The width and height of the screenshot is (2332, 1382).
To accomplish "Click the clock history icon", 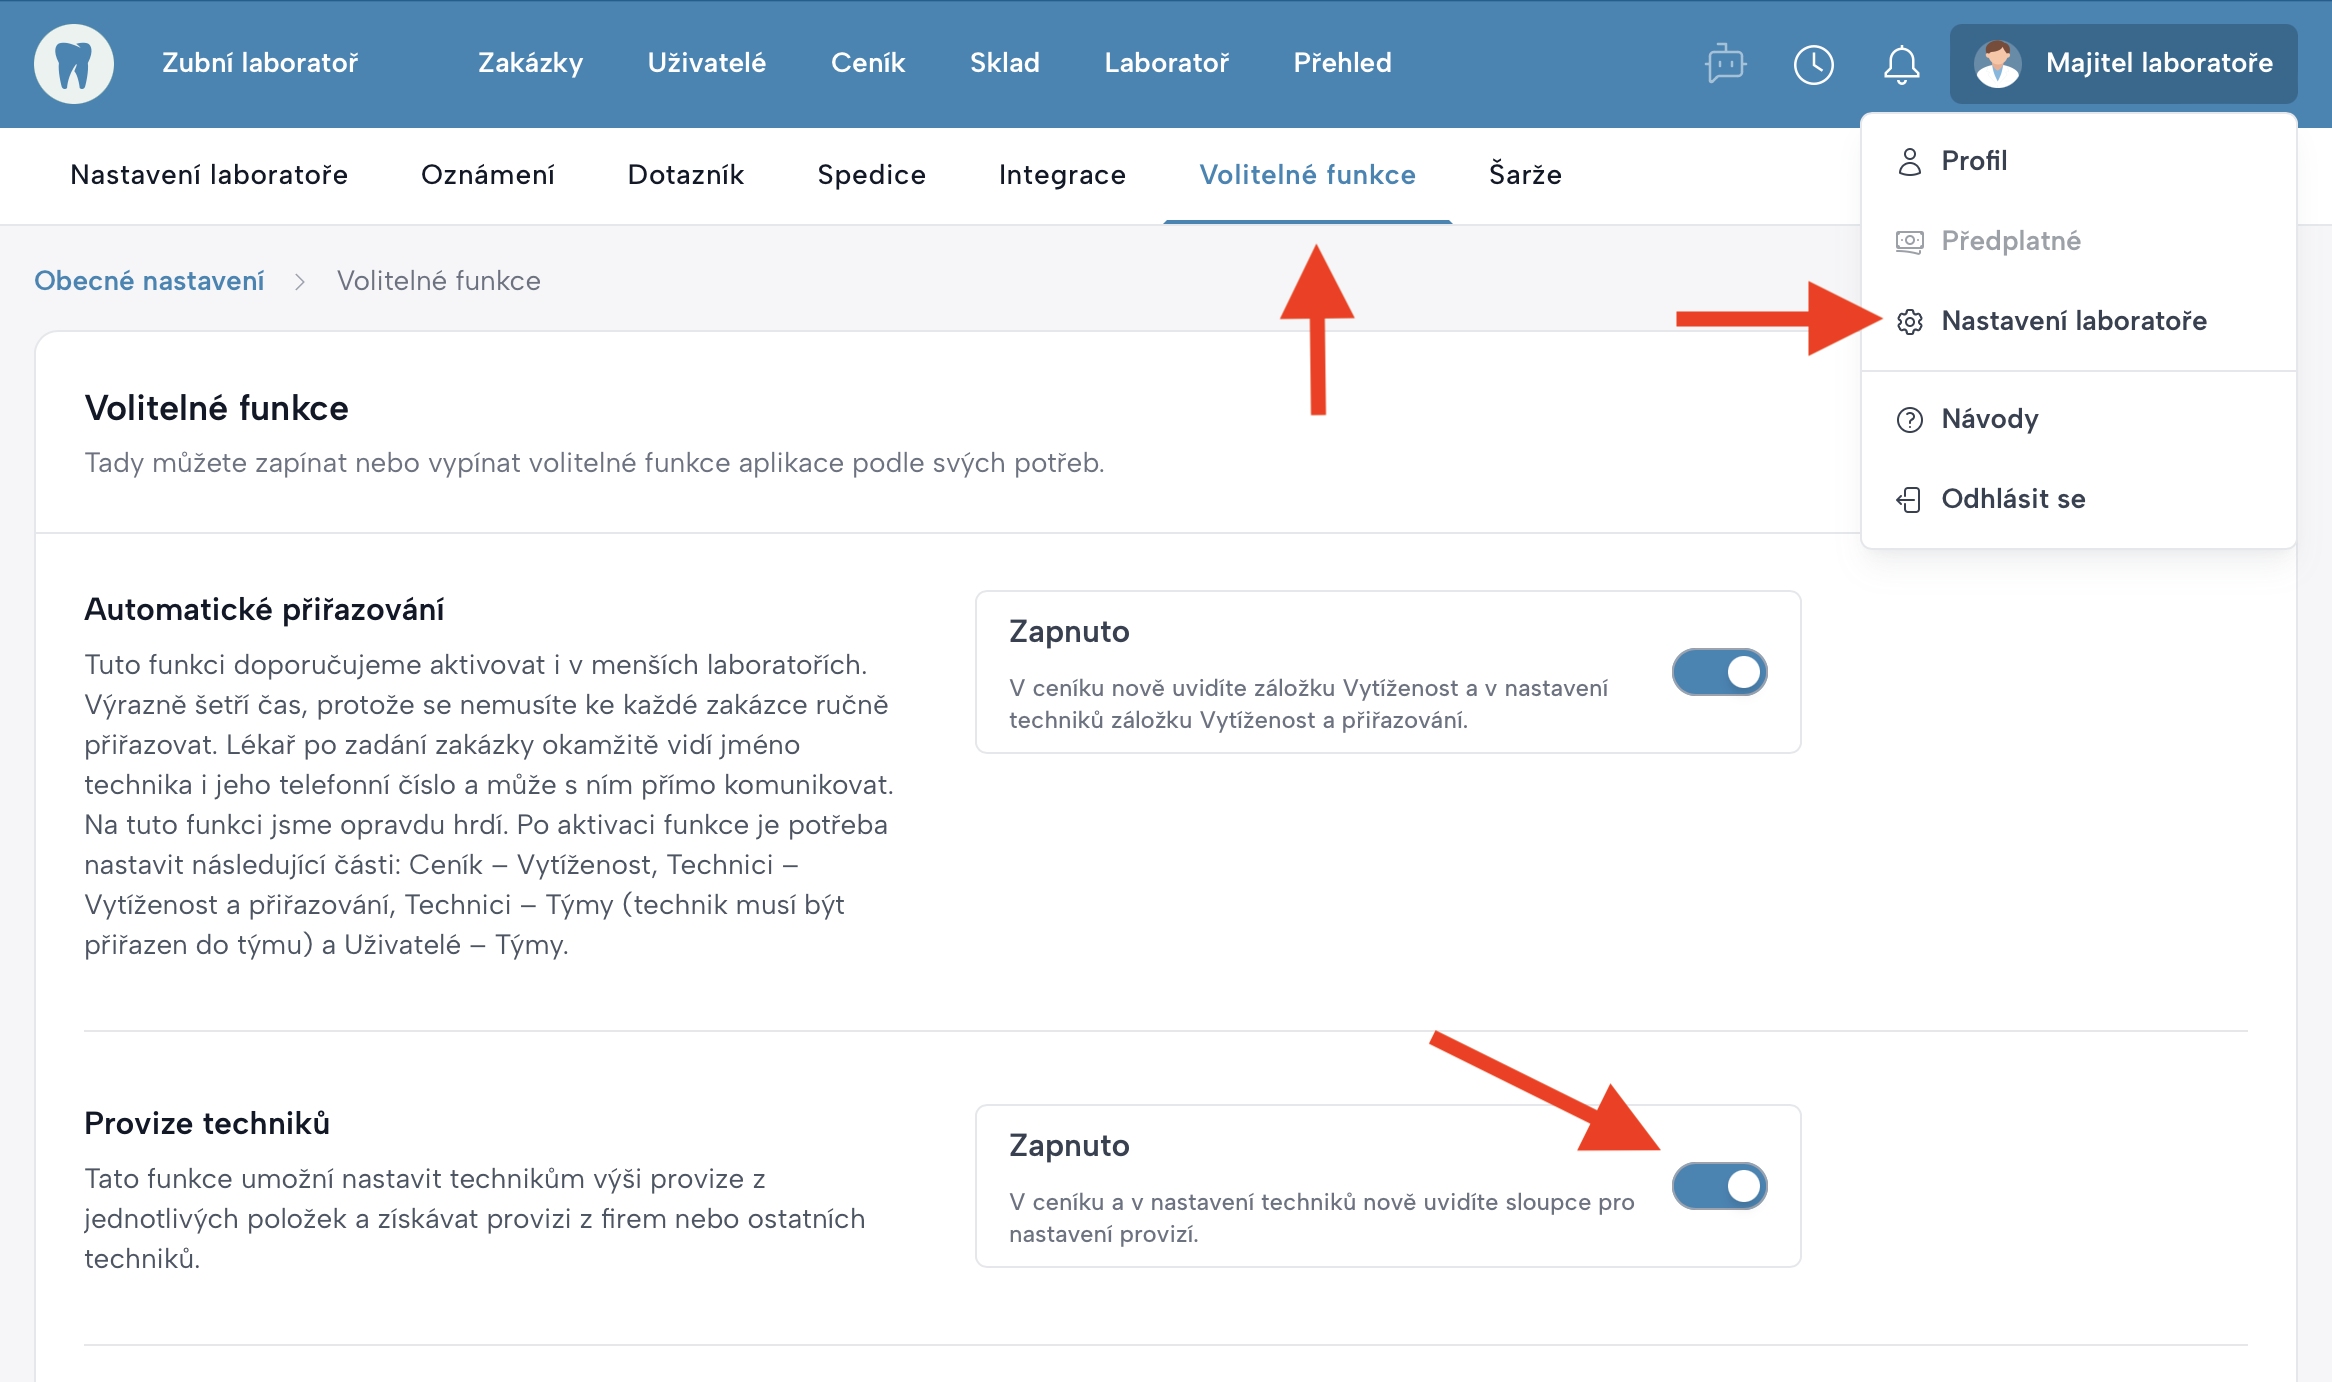I will click(1813, 64).
